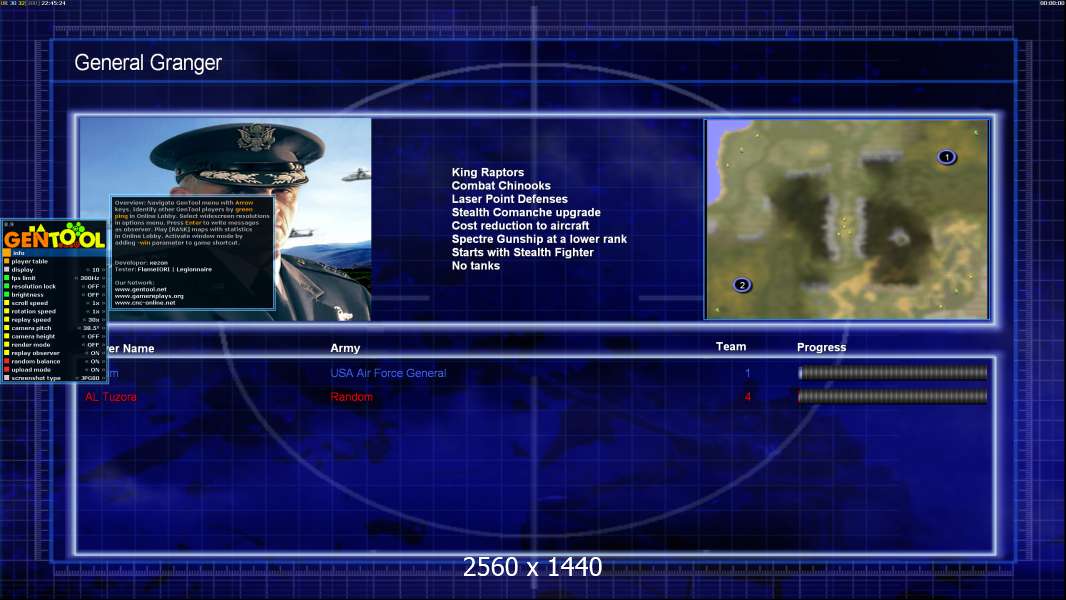Click the GenTool logo in the menu
Viewport: 1066px width, 600px height.
click(x=54, y=236)
